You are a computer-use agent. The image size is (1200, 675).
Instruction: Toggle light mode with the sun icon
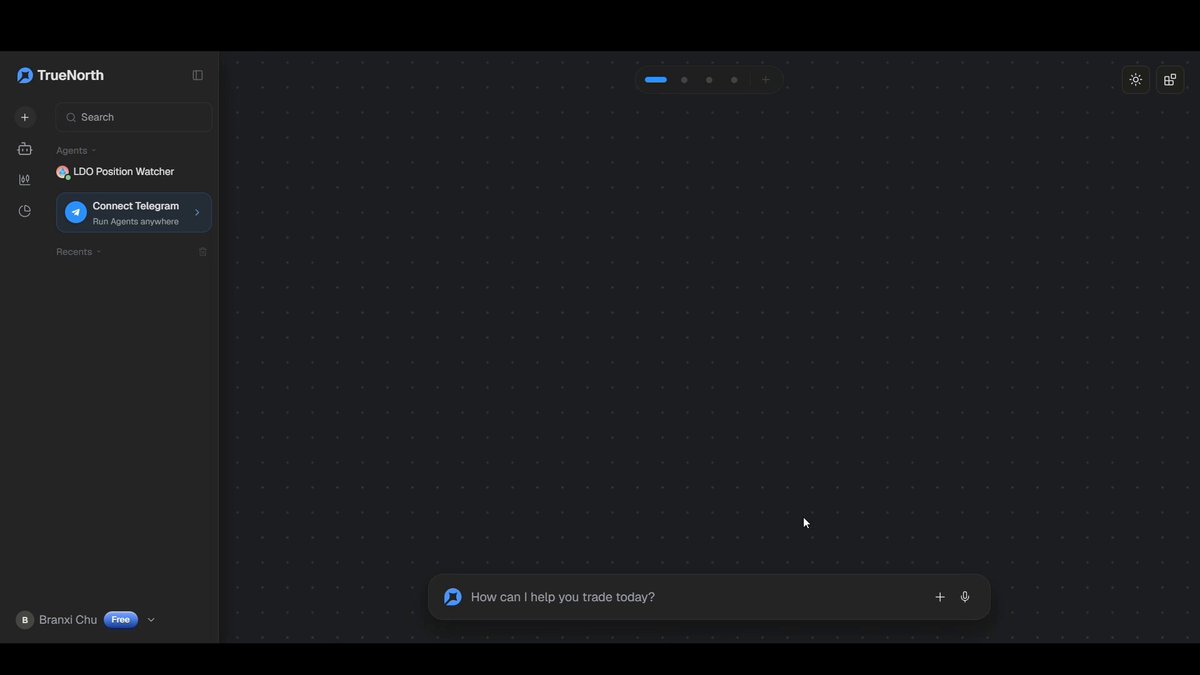click(x=1136, y=80)
